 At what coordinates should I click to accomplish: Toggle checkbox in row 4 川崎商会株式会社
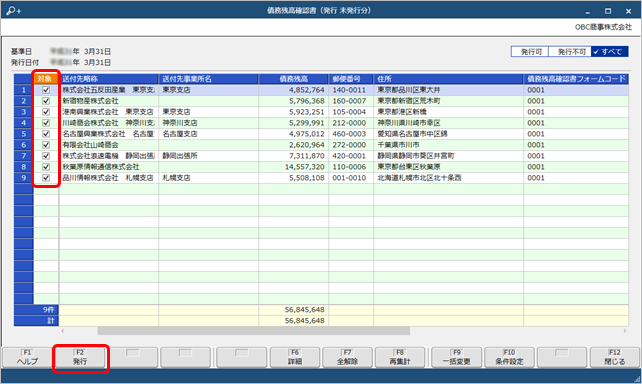point(46,123)
